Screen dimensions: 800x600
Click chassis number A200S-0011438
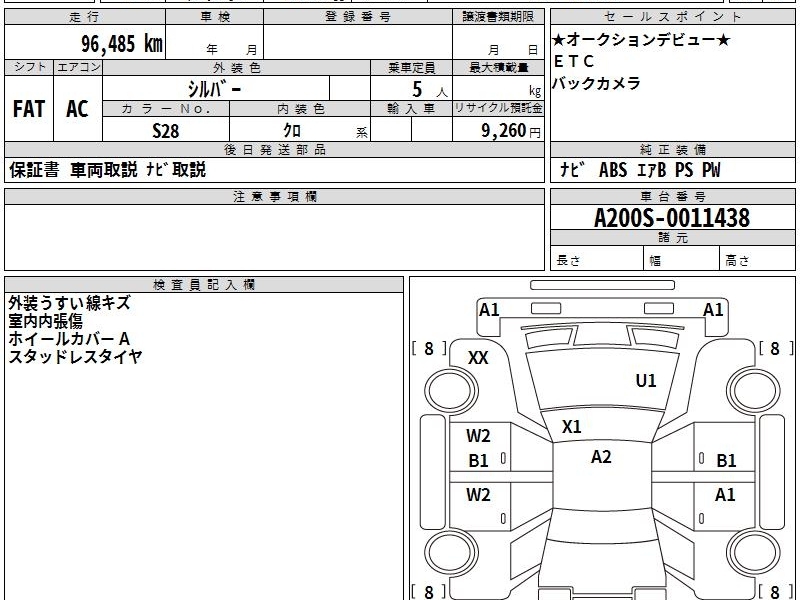click(672, 218)
